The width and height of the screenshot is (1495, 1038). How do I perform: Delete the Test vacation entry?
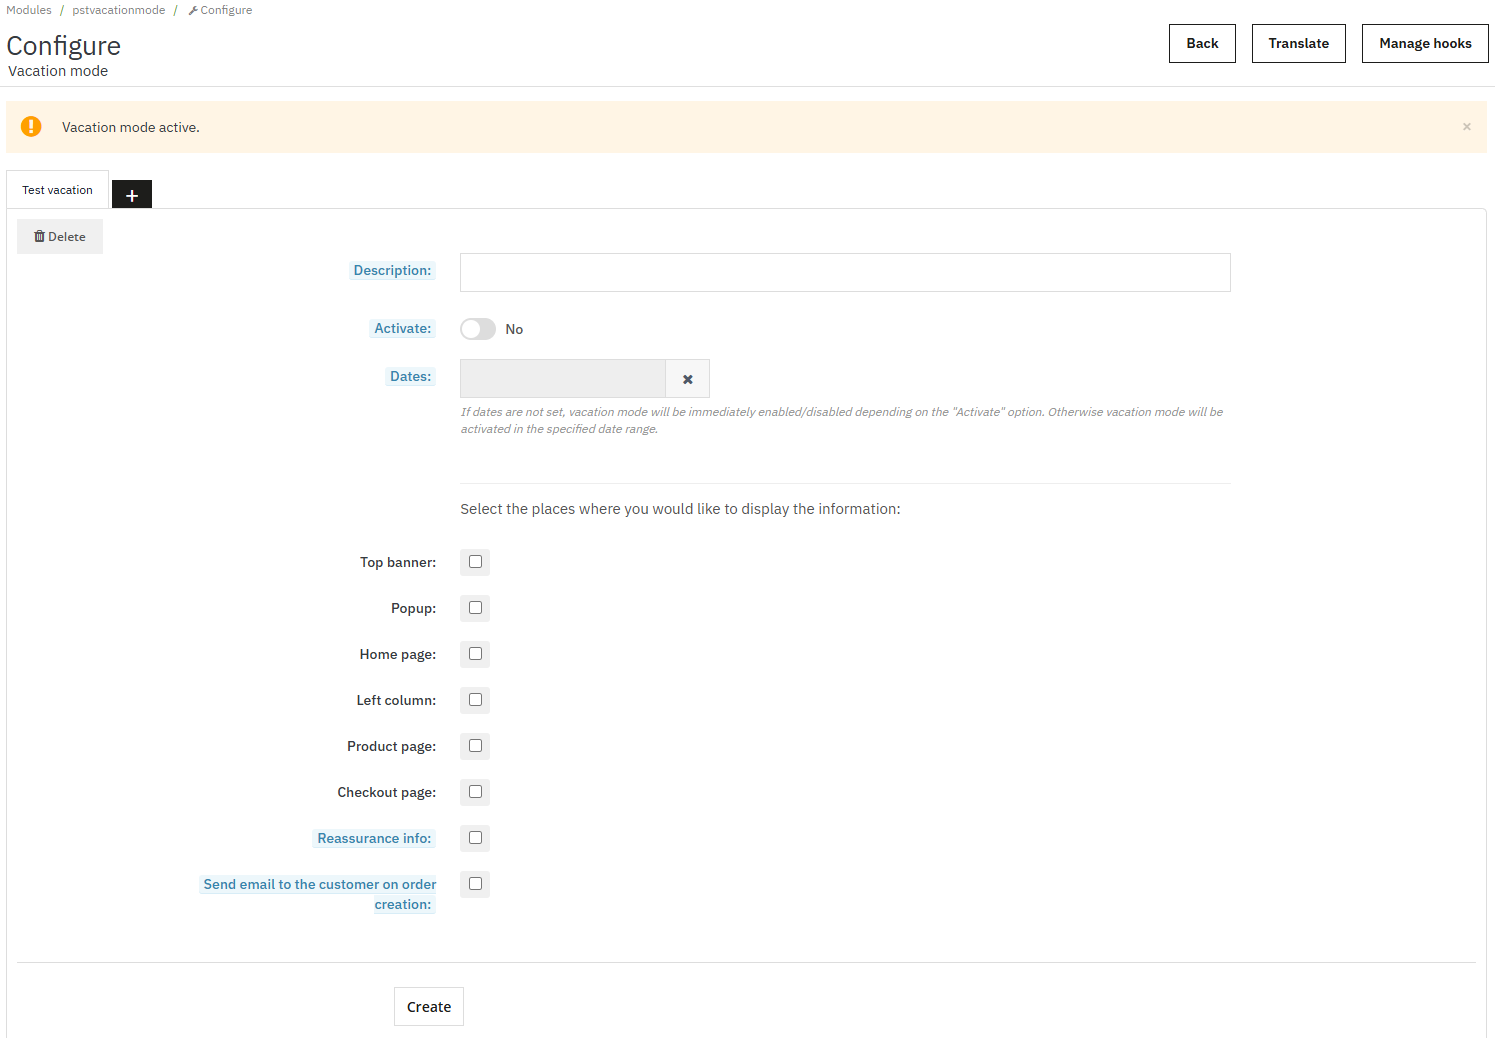click(60, 237)
